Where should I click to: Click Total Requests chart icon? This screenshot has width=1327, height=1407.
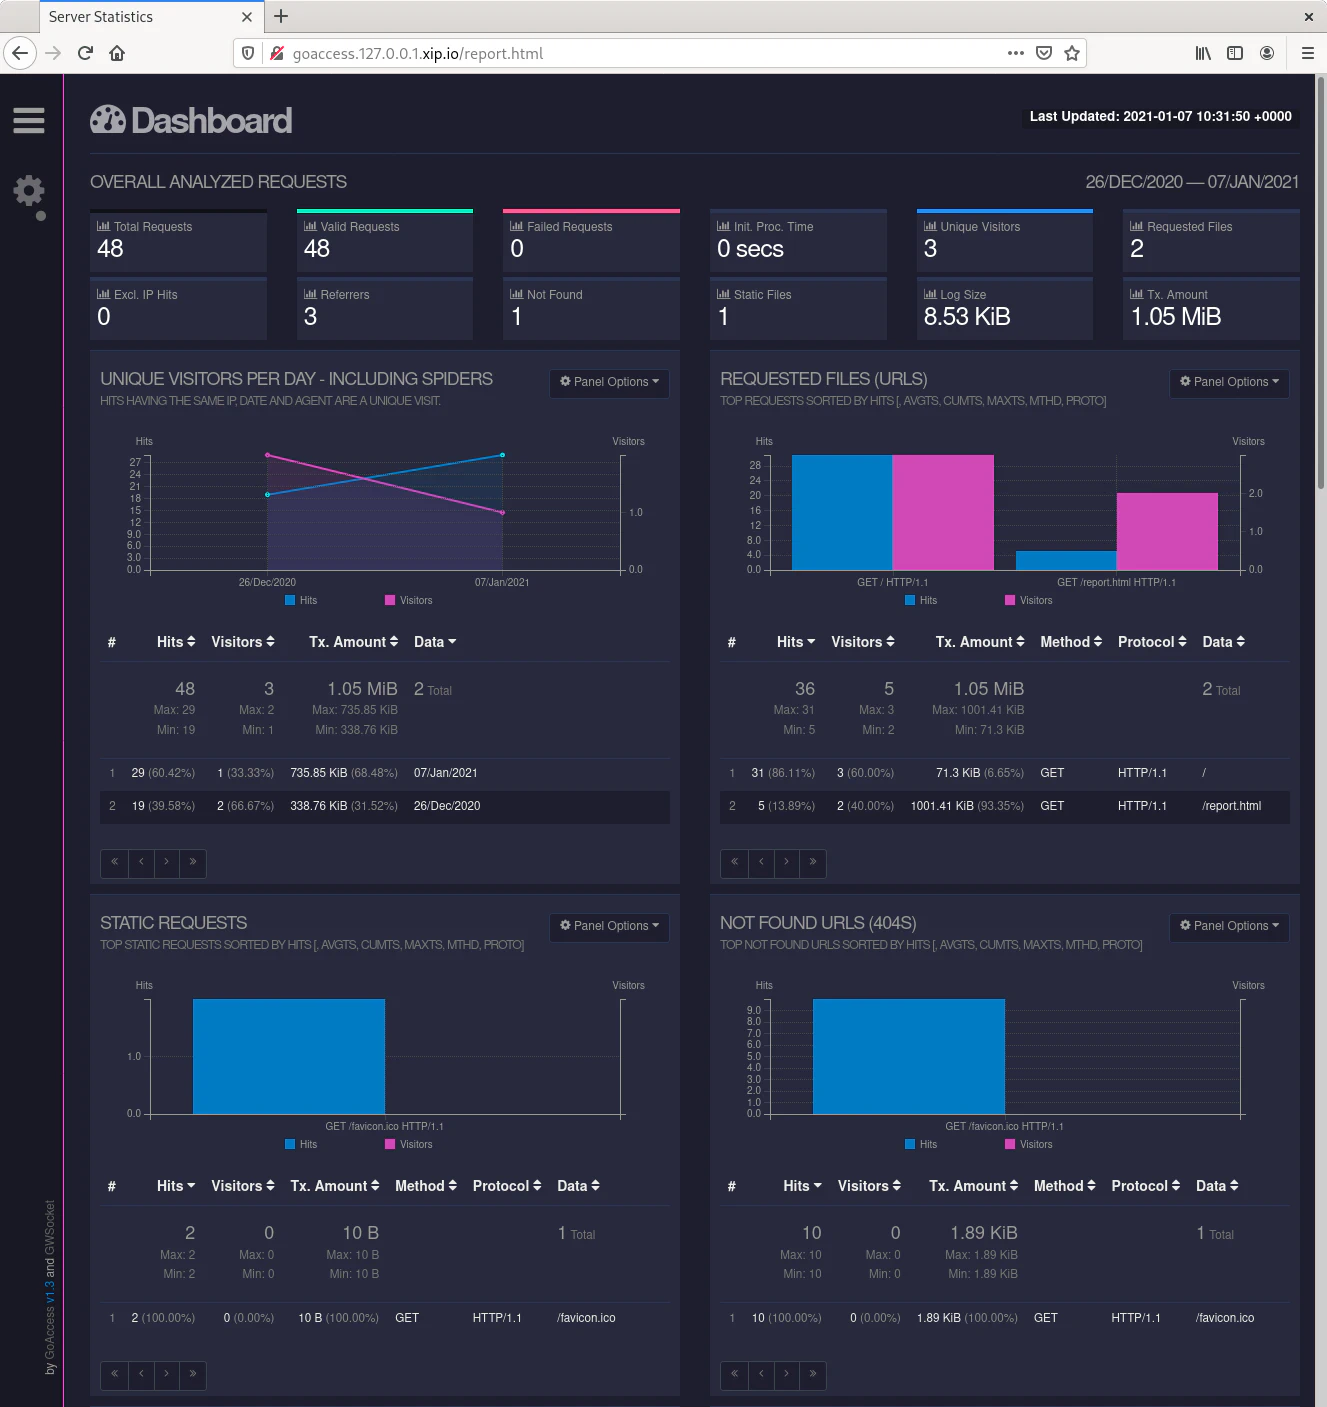pyautogui.click(x=103, y=226)
